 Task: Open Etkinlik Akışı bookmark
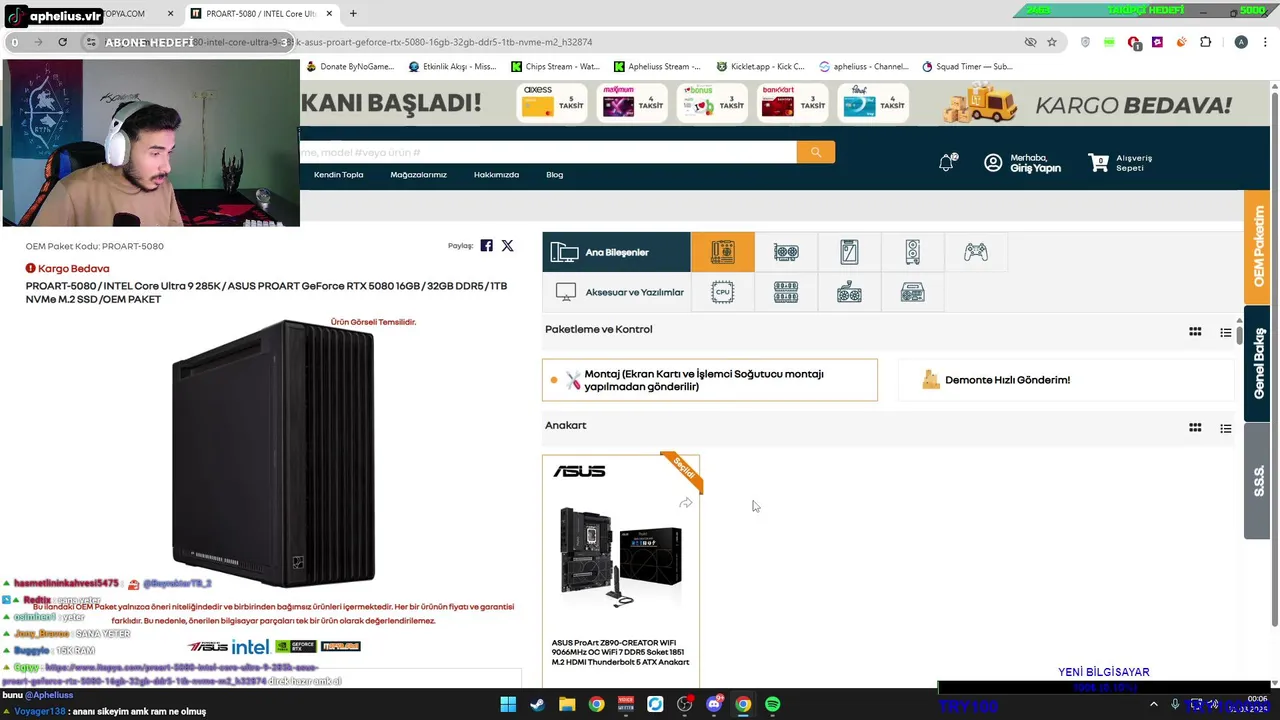[452, 66]
